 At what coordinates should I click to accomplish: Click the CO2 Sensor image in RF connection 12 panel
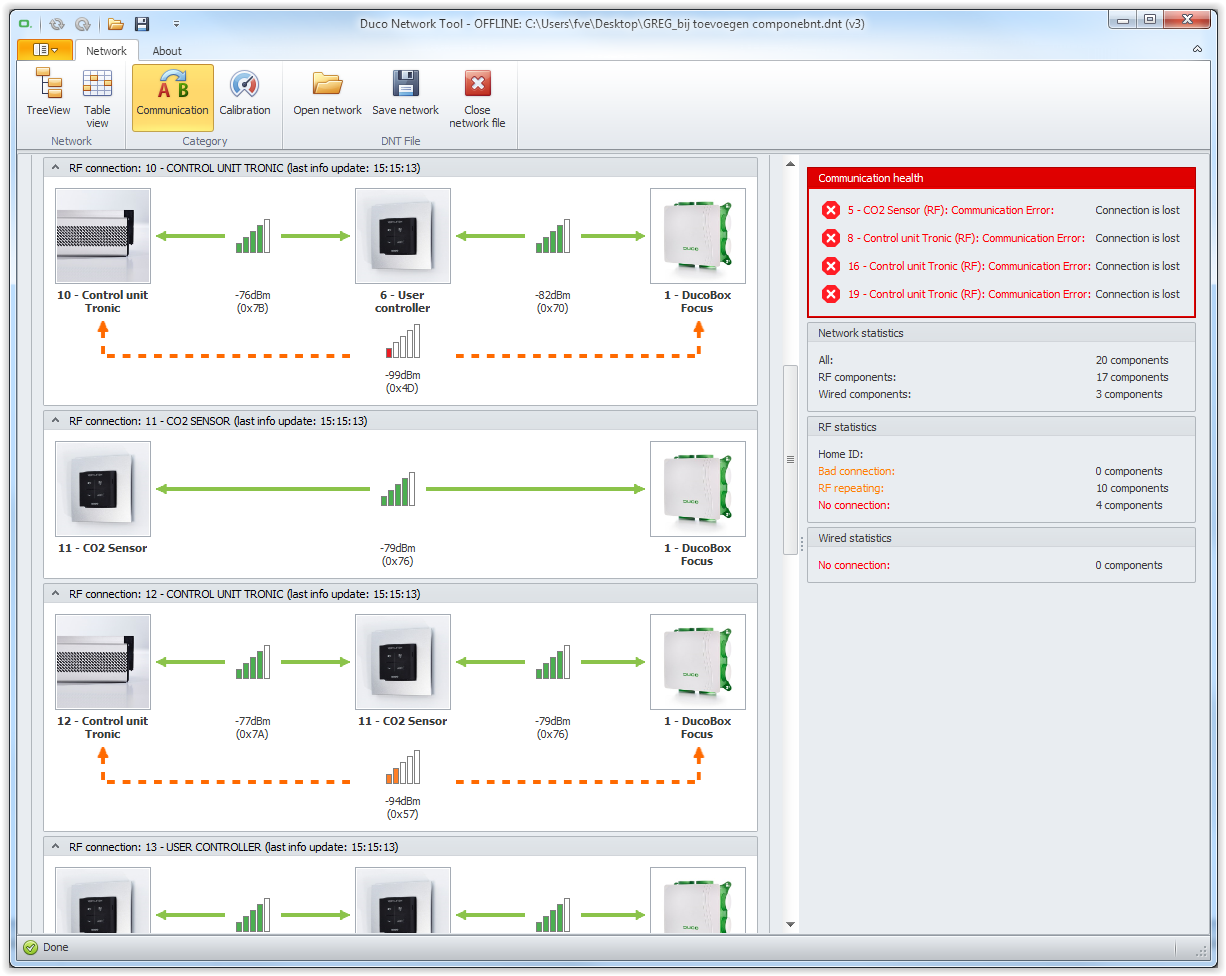coord(403,662)
